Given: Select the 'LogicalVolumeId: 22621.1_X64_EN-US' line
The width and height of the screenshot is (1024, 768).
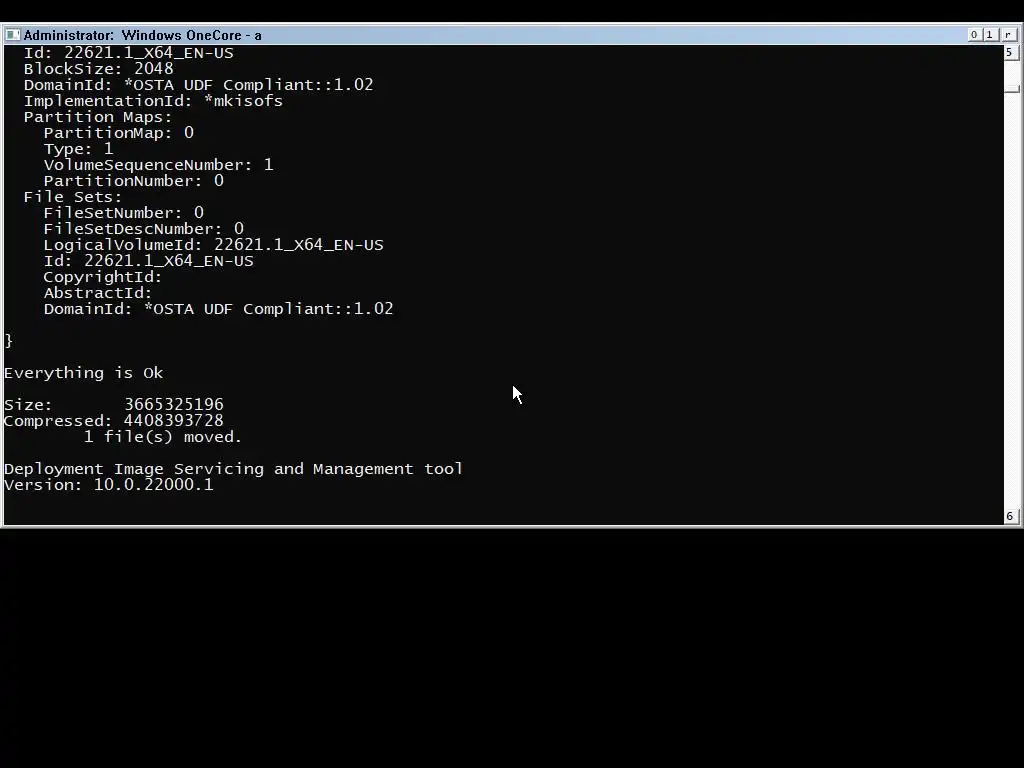Looking at the screenshot, I should click(214, 245).
